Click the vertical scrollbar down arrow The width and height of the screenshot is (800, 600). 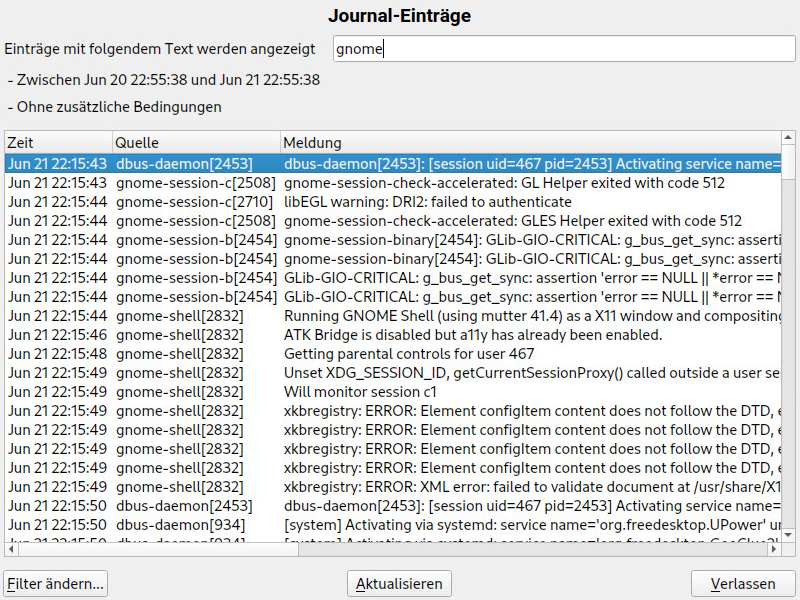(x=788, y=535)
